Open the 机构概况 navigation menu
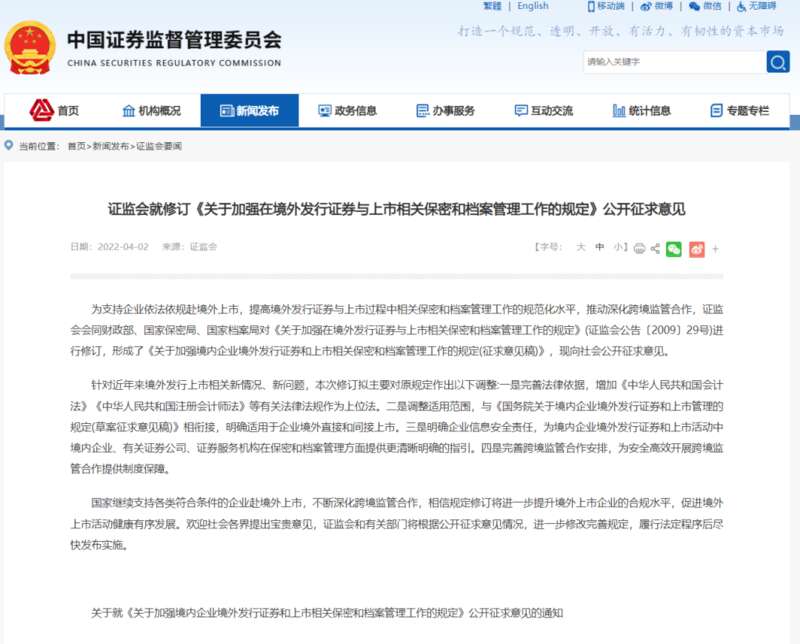The image size is (800, 644). pos(151,111)
